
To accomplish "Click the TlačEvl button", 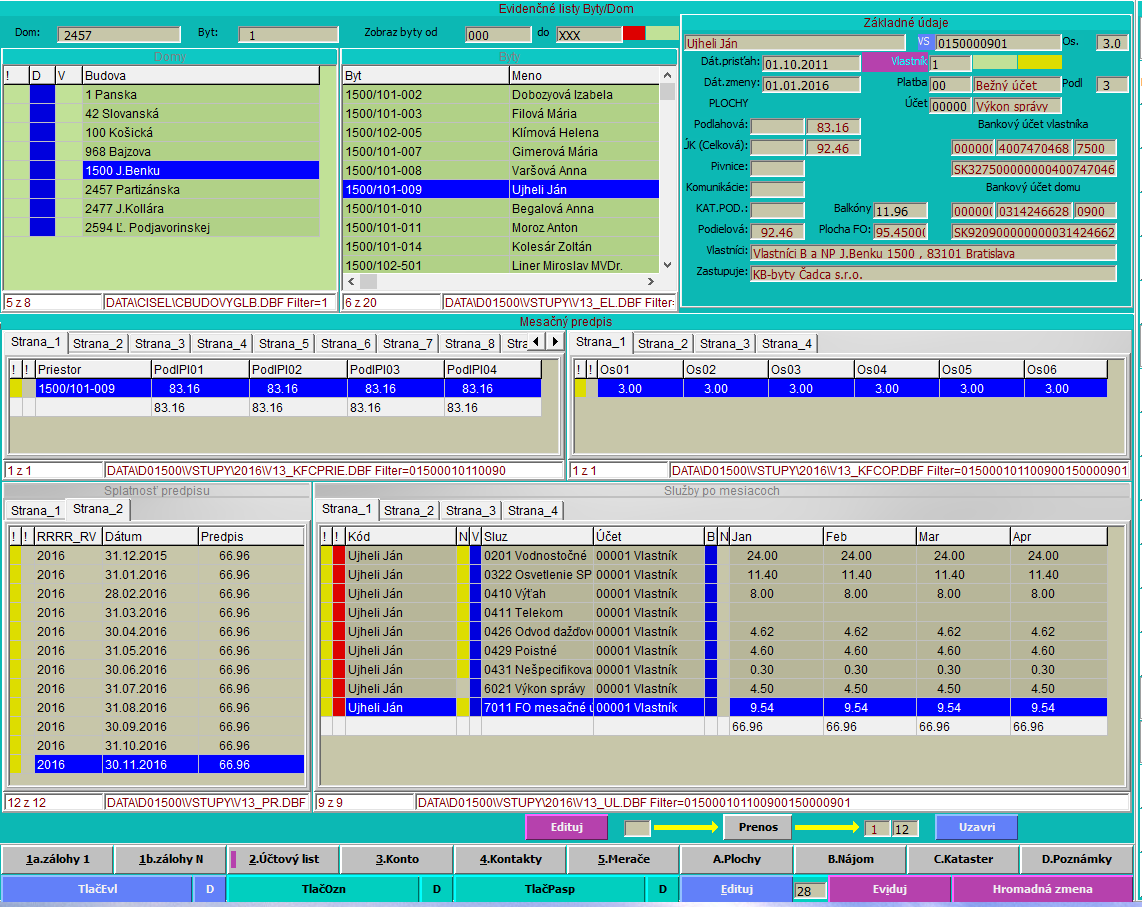I will [x=98, y=889].
